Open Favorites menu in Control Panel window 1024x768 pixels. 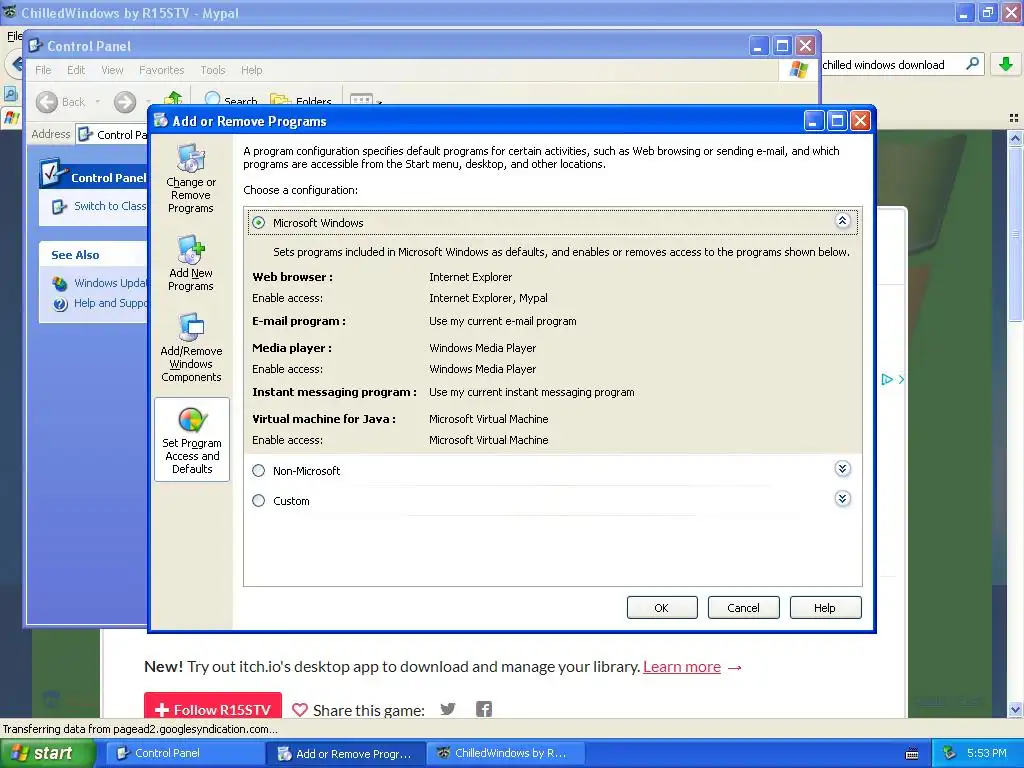coord(161,70)
